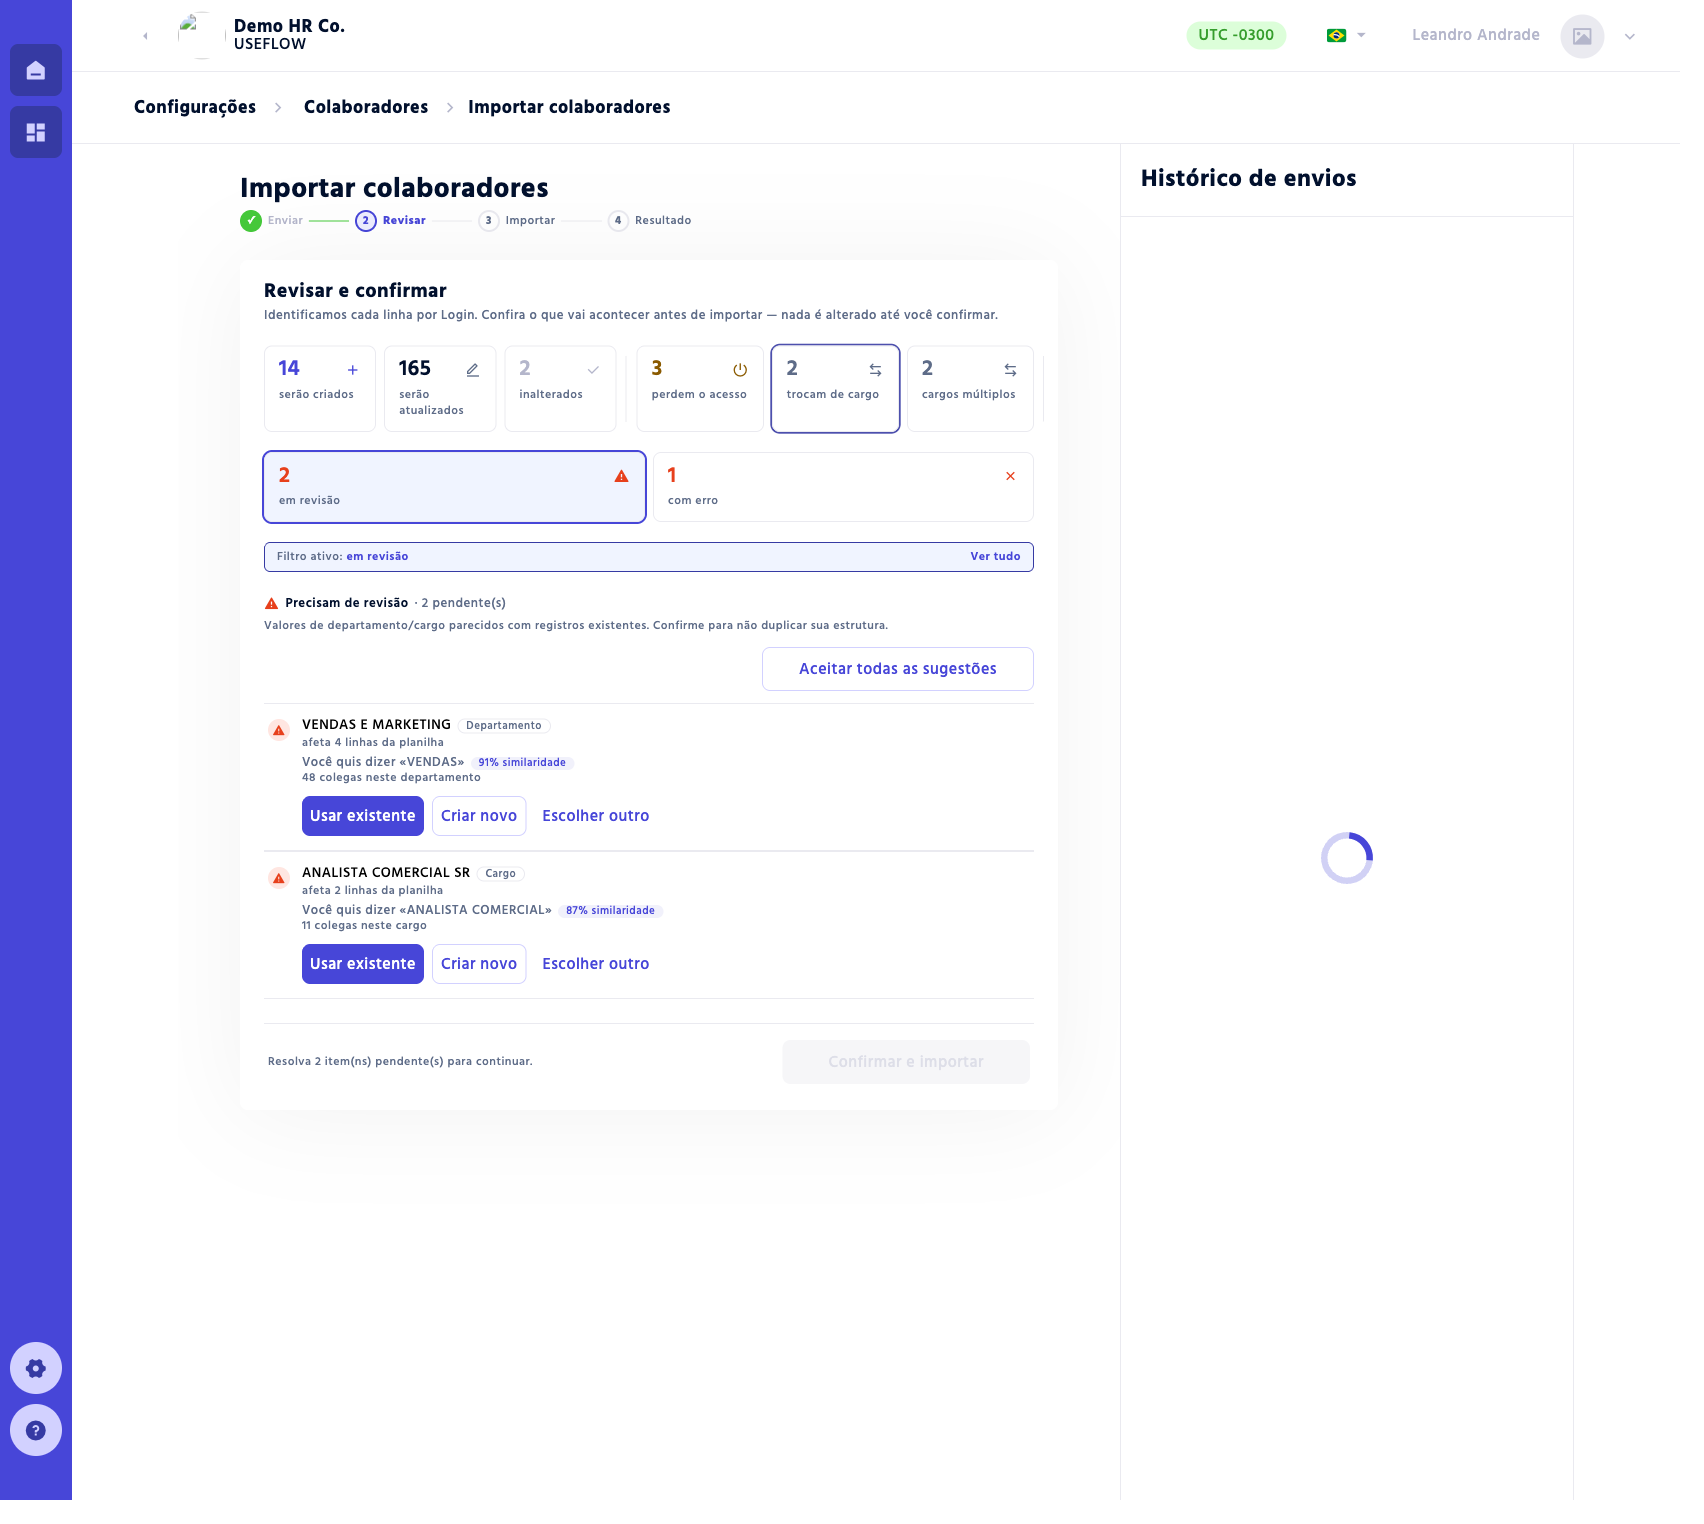The height and width of the screenshot is (1524, 1704).
Task: Click Criar novo for ANALISTA COMERCIAL SR
Action: [479, 964]
